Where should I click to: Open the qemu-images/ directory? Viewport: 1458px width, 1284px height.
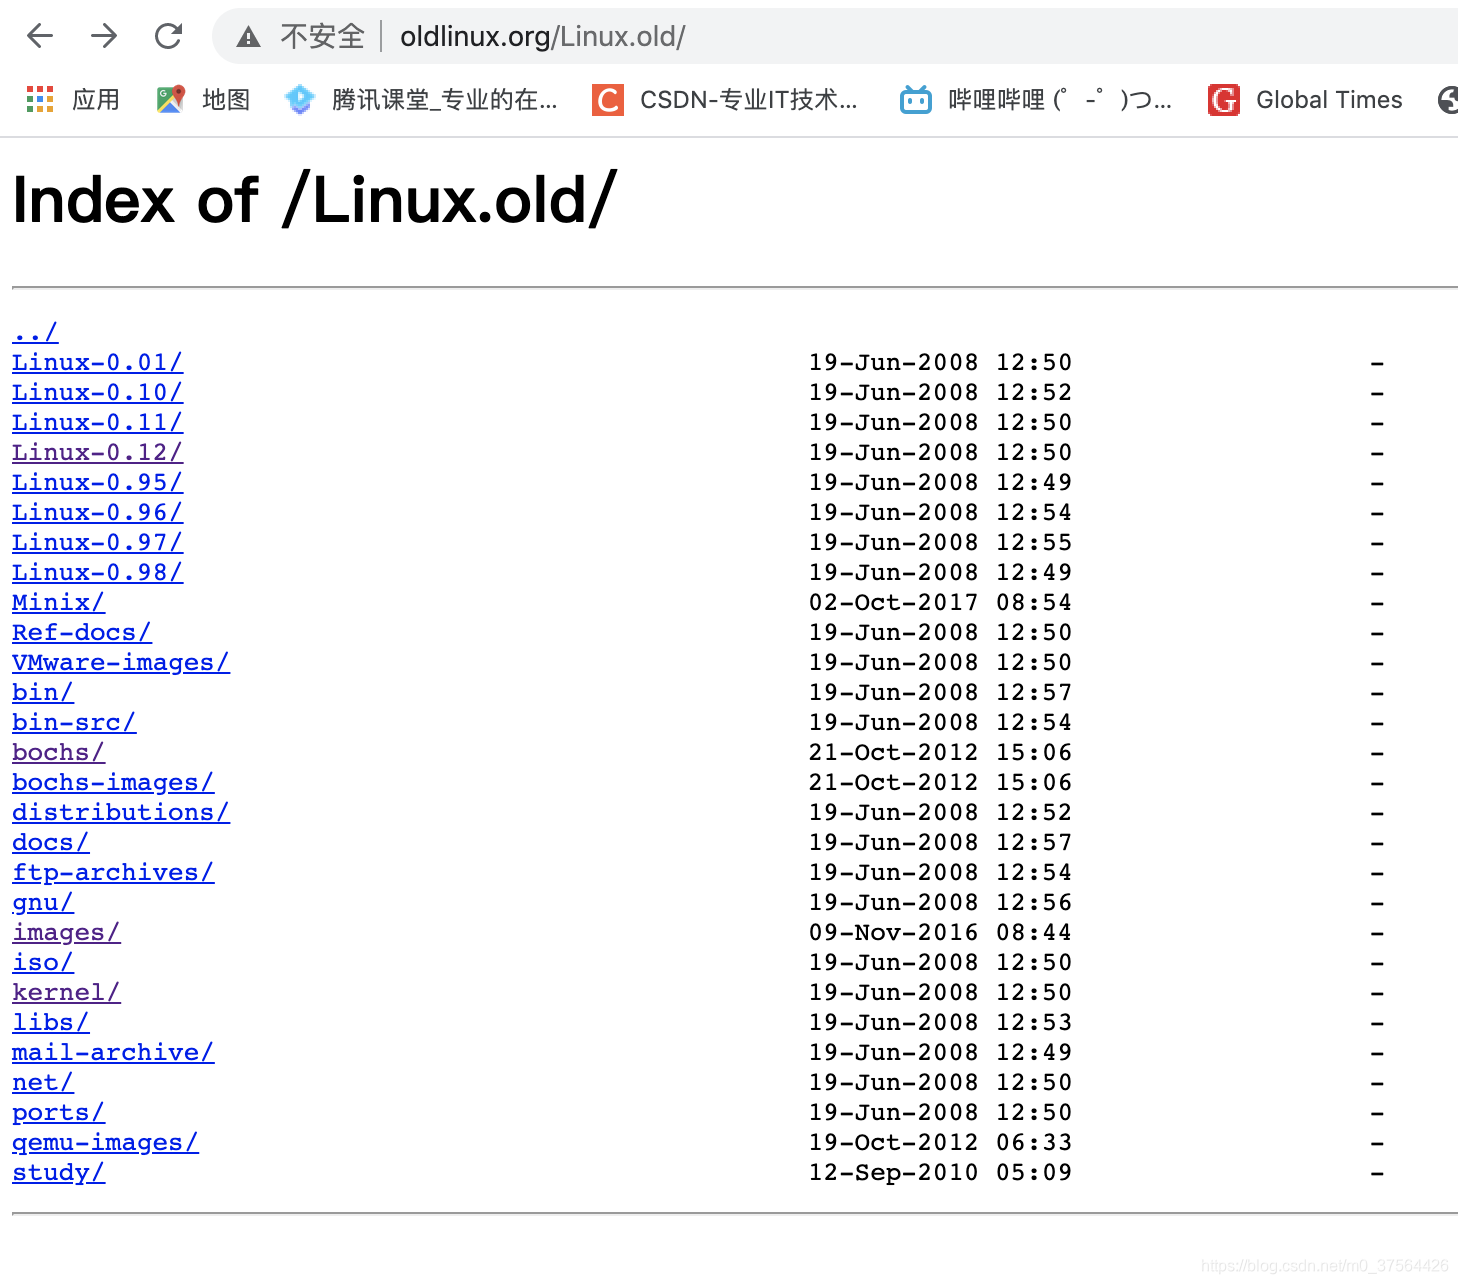104,1142
